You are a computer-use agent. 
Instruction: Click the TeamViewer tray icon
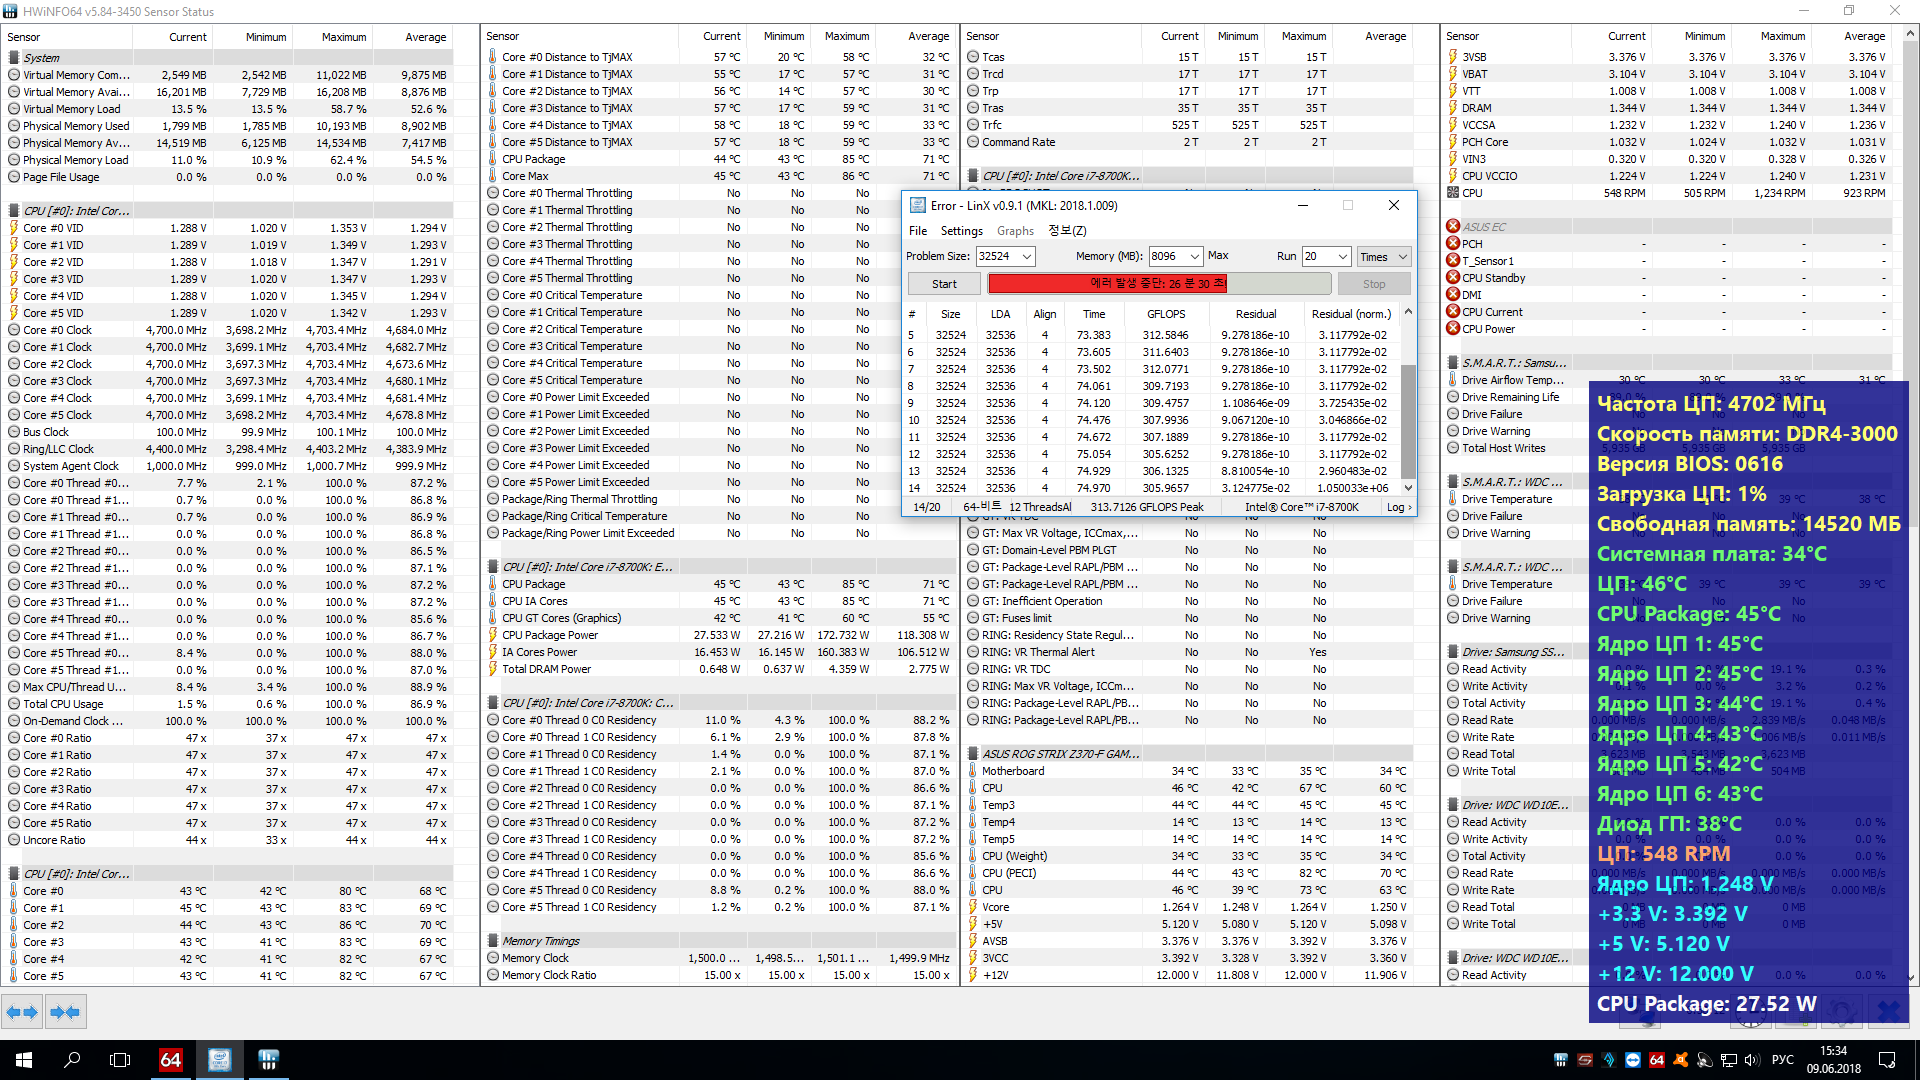pyautogui.click(x=1633, y=1060)
